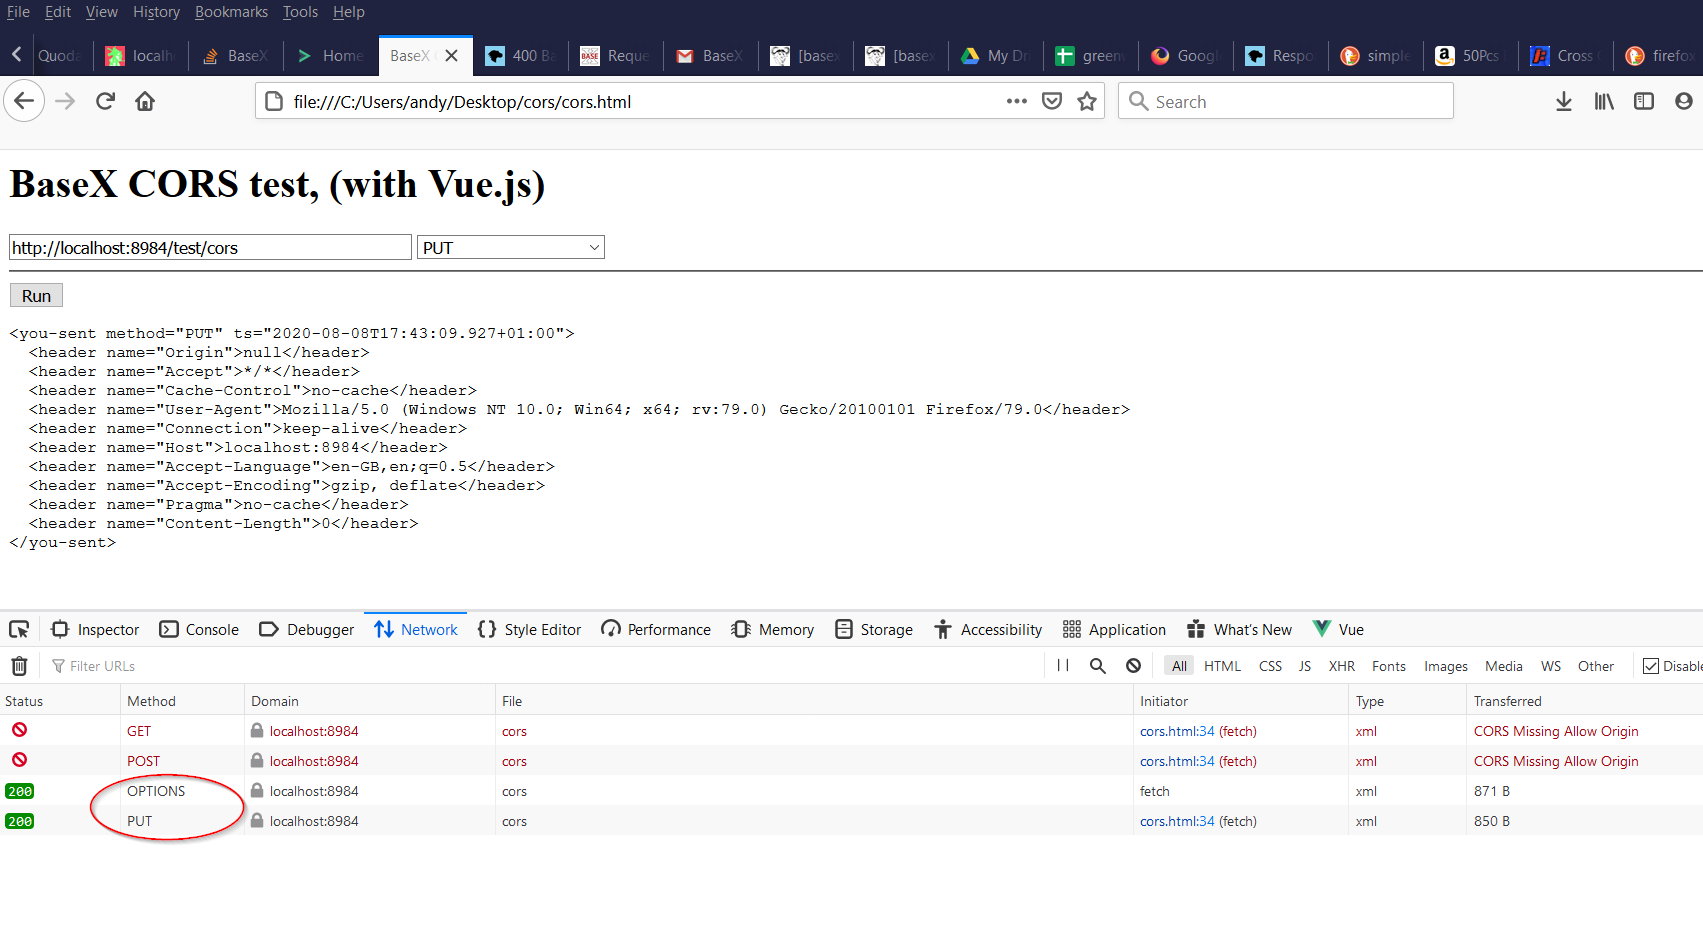1703x926 pixels.
Task: Open the Library icon
Action: [x=1604, y=101]
